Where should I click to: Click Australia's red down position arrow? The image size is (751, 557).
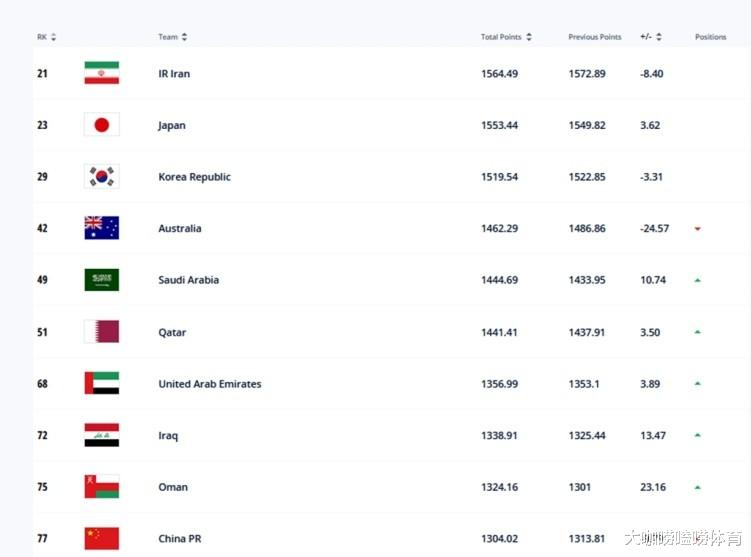coord(698,229)
